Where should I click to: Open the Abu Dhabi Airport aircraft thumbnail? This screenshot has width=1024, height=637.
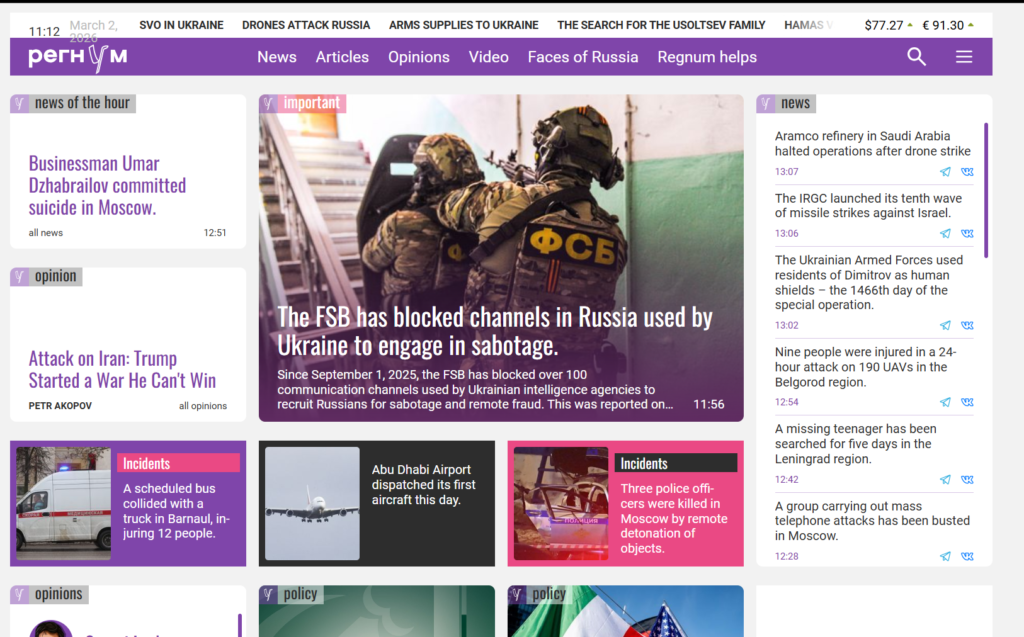coord(312,503)
